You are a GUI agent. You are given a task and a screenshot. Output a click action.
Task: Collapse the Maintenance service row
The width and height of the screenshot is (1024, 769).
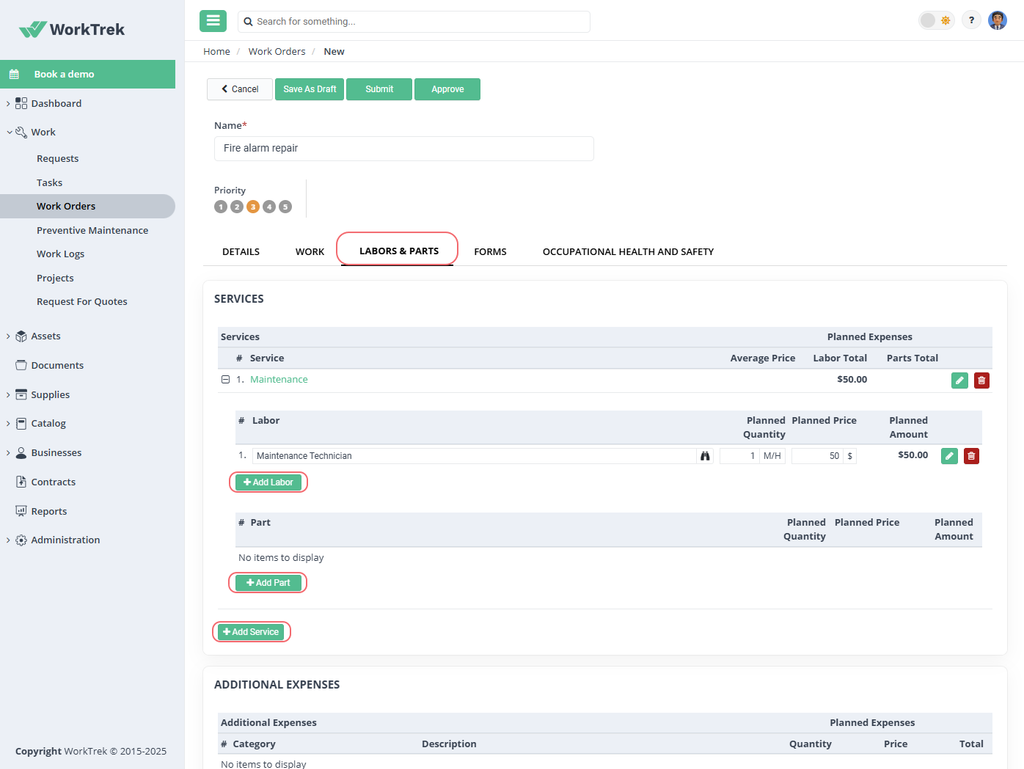[x=225, y=379]
